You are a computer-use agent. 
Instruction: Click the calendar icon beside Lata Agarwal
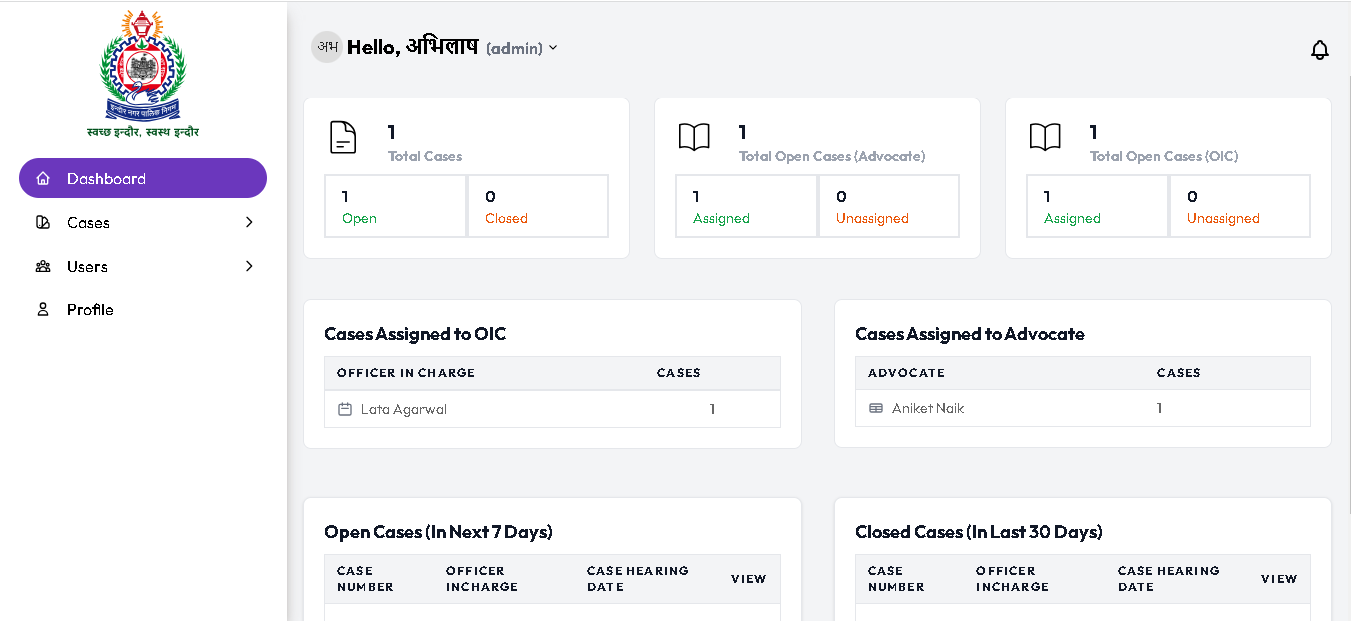345,409
